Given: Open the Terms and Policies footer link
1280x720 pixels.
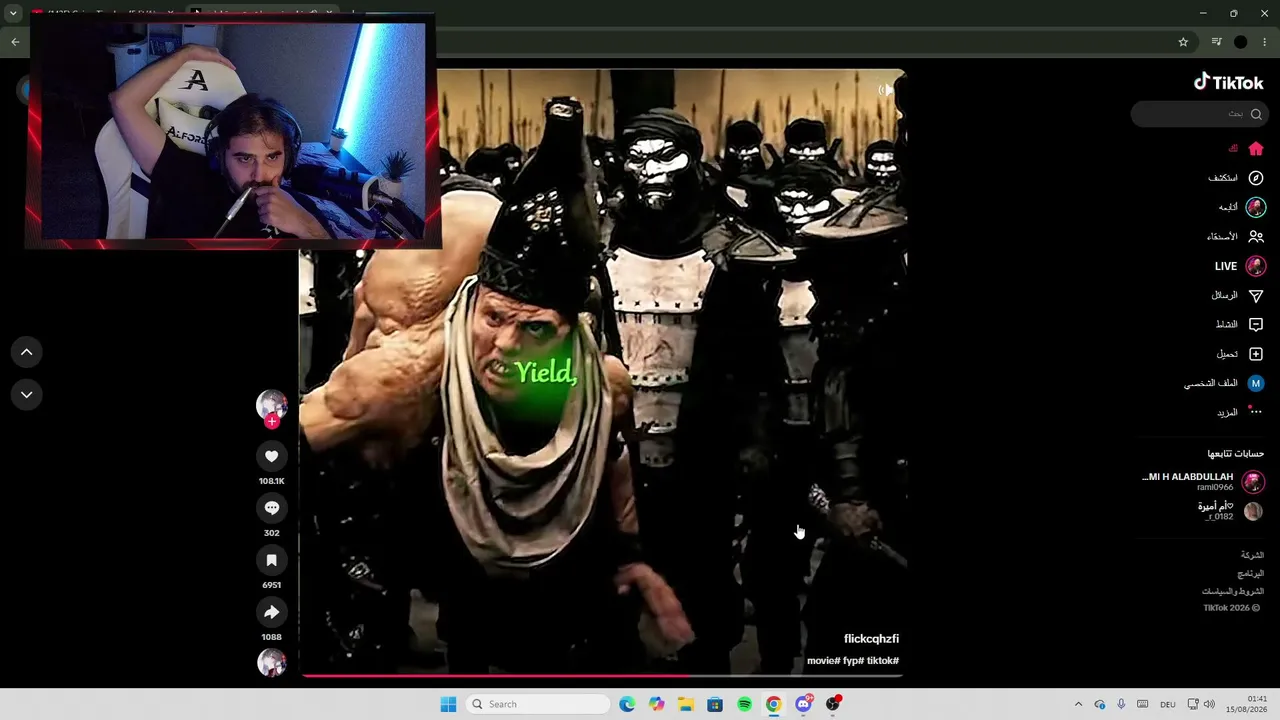Looking at the screenshot, I should pyautogui.click(x=1233, y=592).
